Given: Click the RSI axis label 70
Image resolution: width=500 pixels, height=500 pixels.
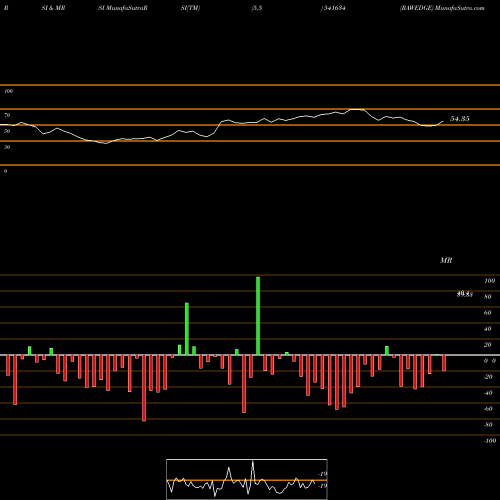Looking at the screenshot, I should pyautogui.click(x=7, y=115).
